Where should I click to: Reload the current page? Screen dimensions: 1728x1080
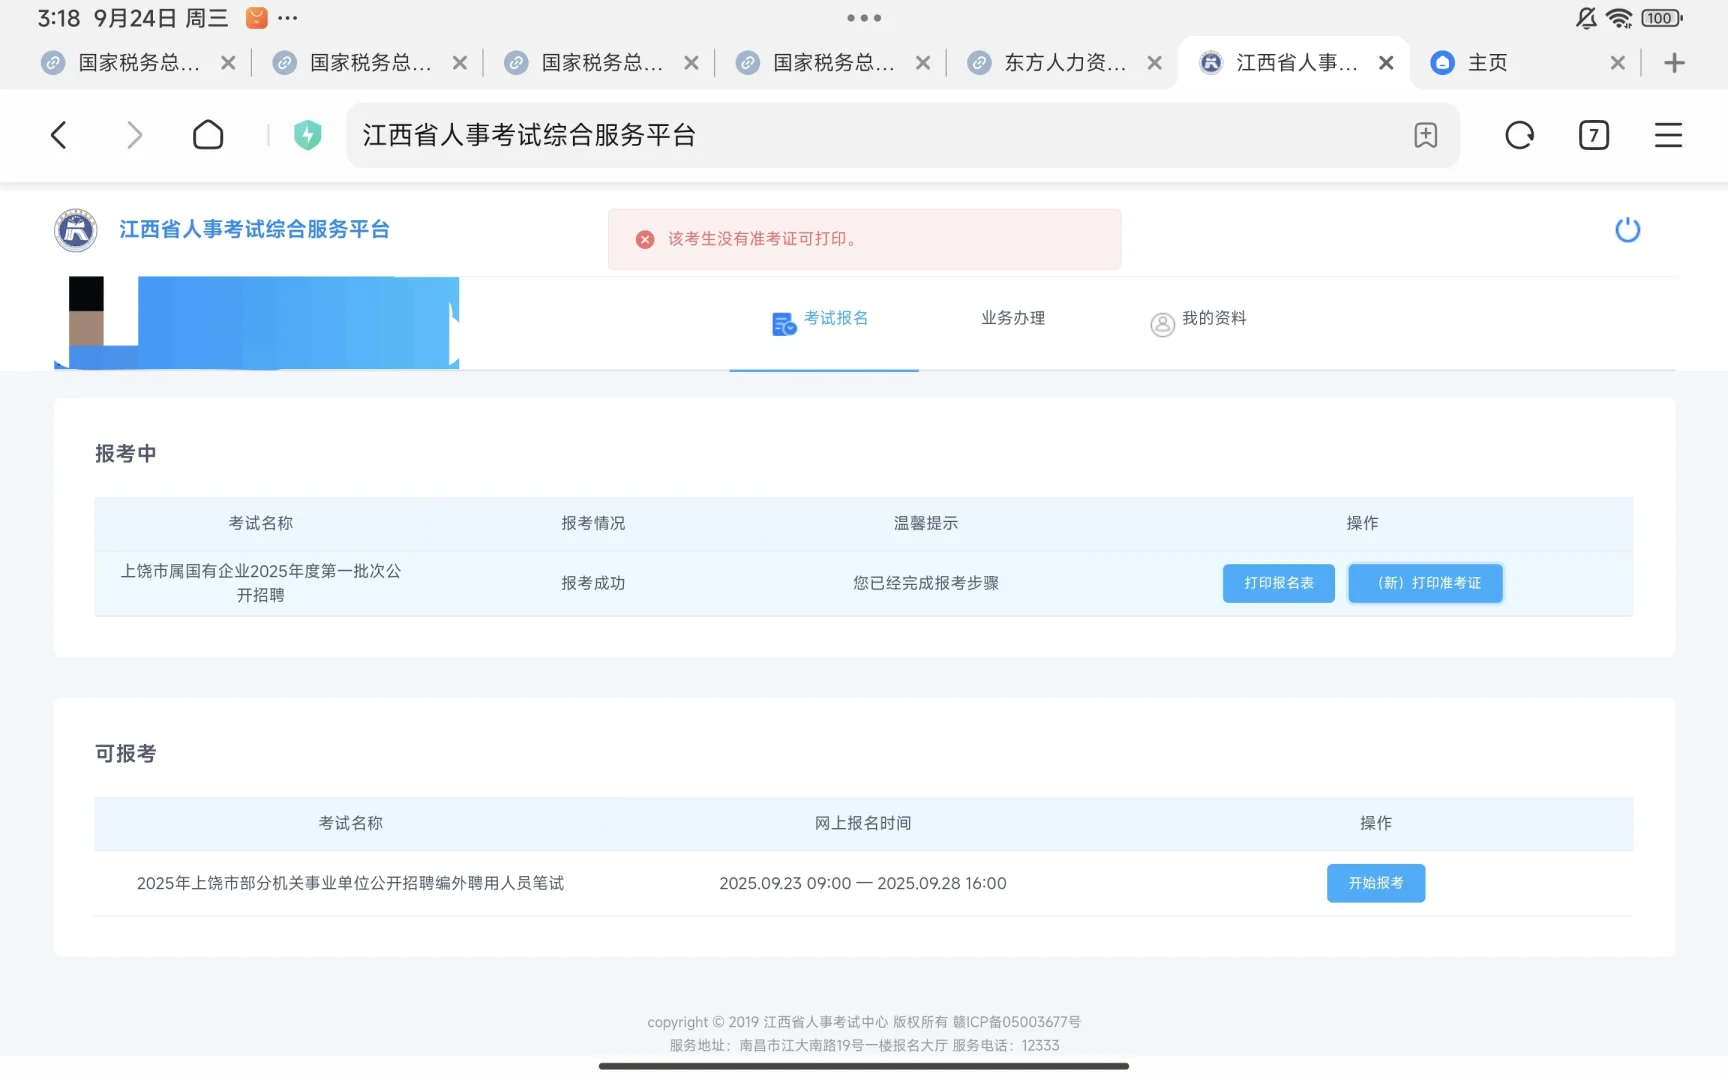(x=1519, y=135)
